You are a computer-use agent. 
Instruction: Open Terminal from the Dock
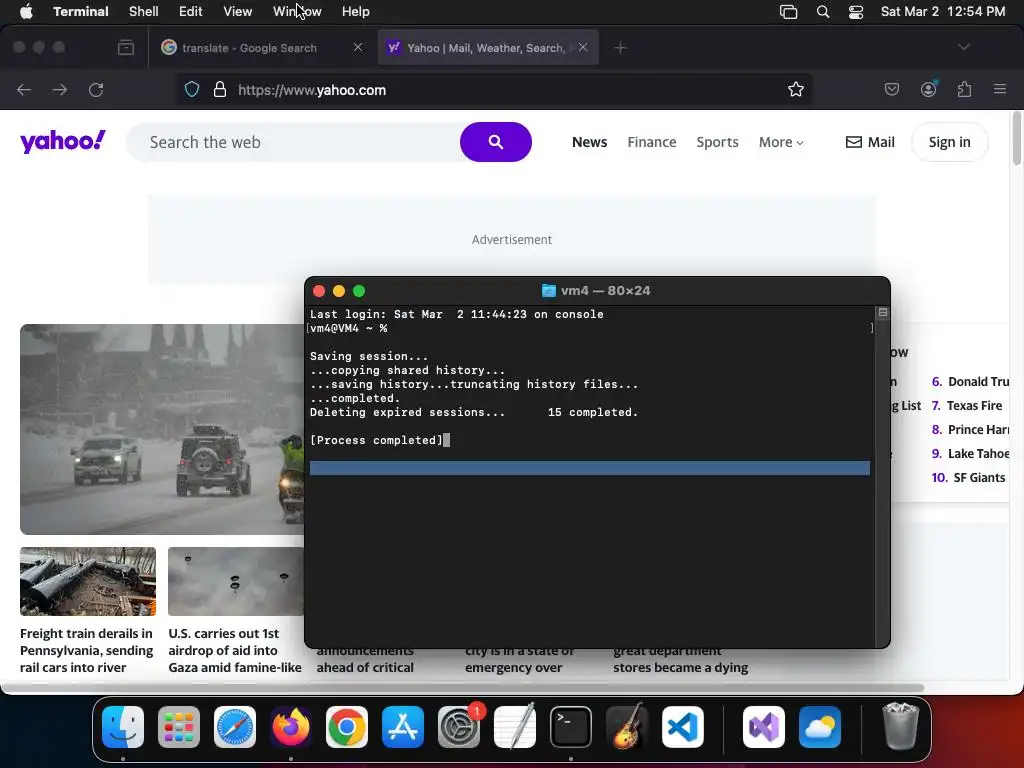(571, 727)
